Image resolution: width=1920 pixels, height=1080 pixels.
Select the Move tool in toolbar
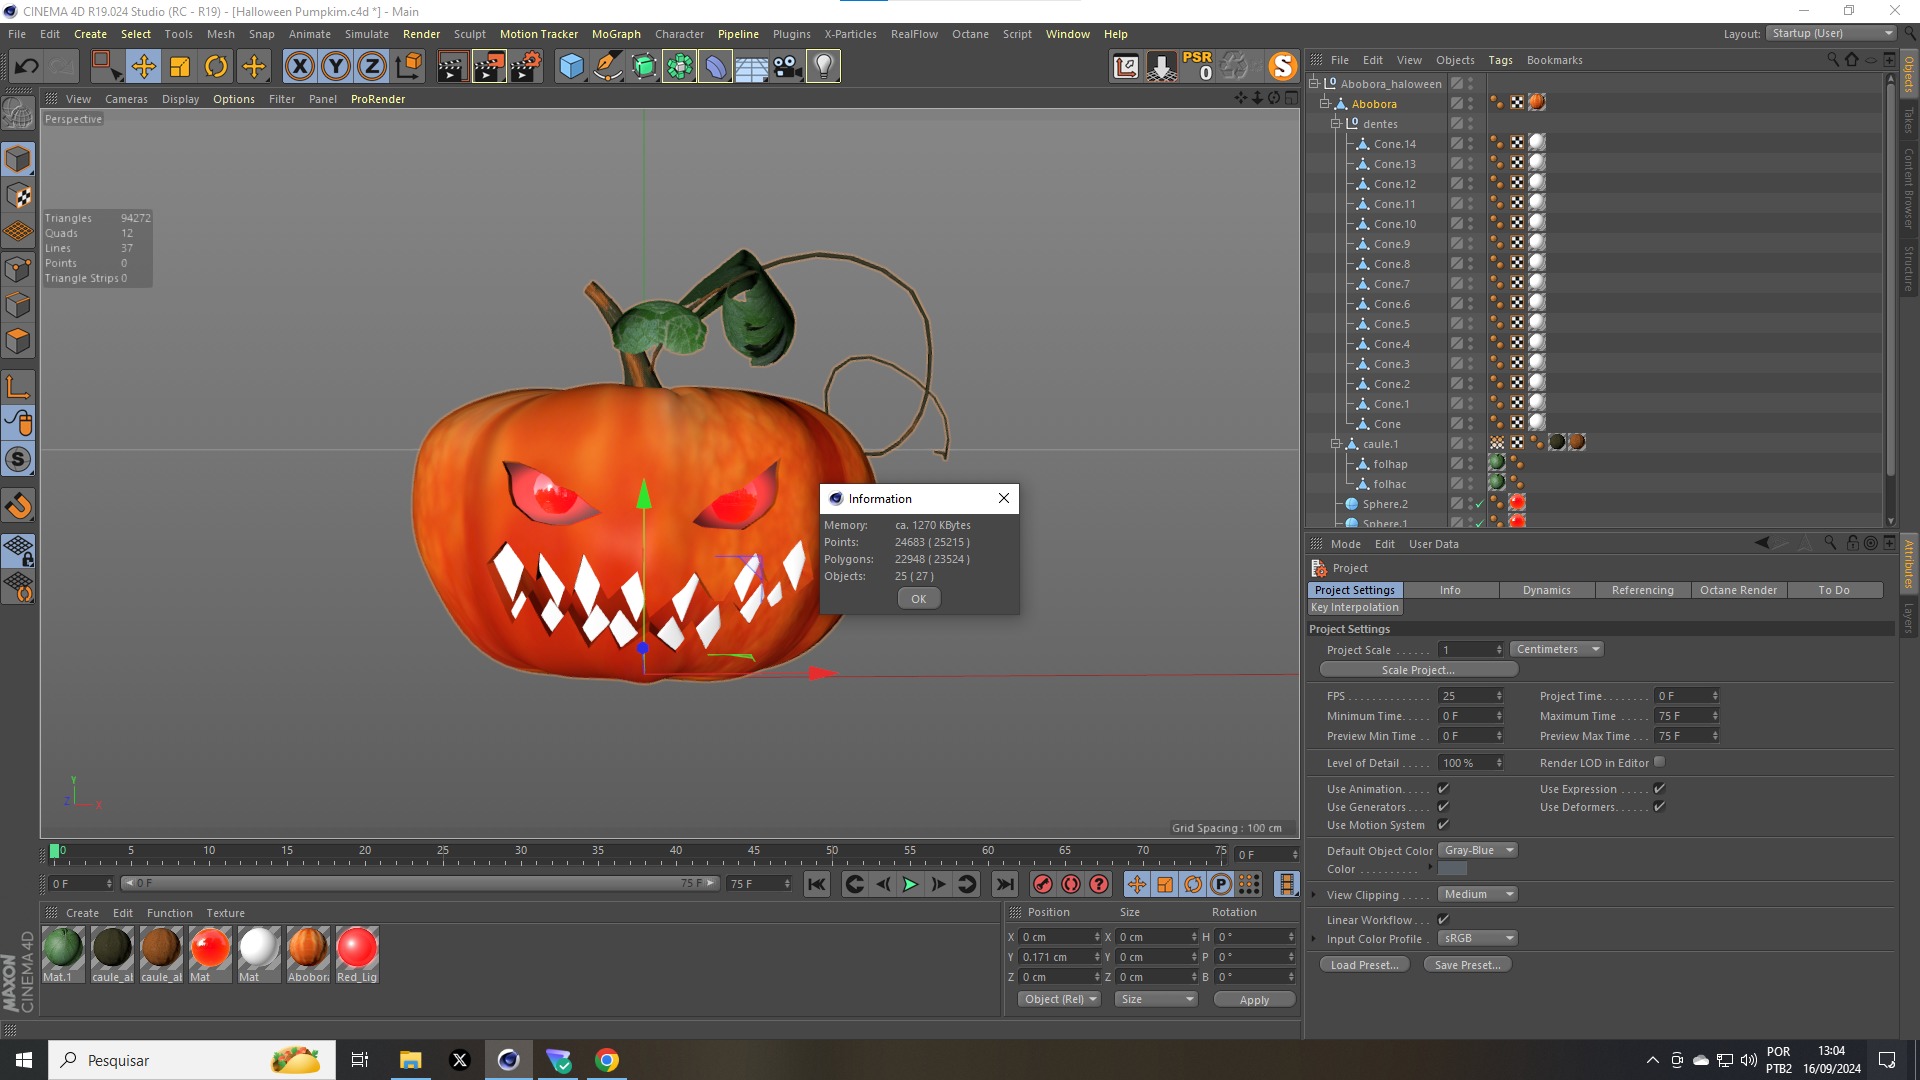point(143,67)
